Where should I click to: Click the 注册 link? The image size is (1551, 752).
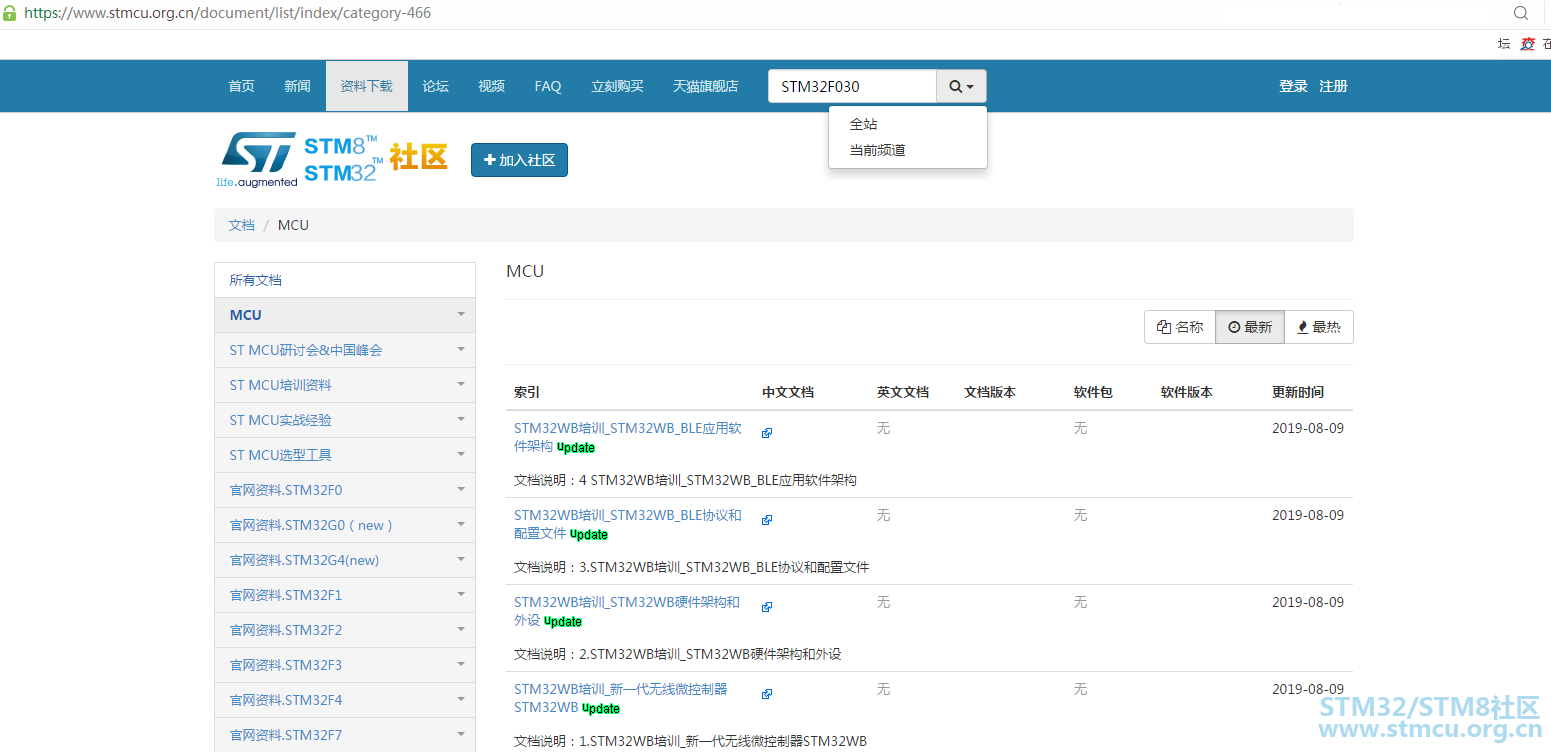[x=1334, y=86]
